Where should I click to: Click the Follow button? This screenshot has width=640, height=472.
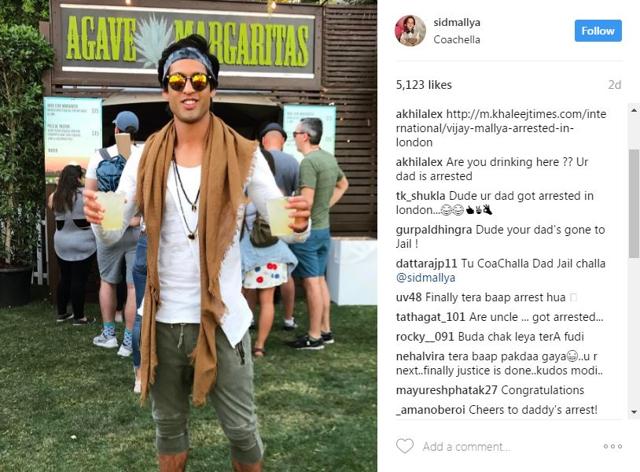598,31
